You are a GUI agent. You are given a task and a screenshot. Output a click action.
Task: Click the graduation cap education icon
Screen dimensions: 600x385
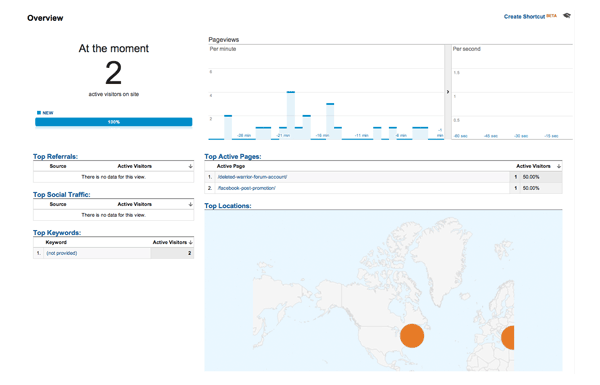(x=567, y=16)
